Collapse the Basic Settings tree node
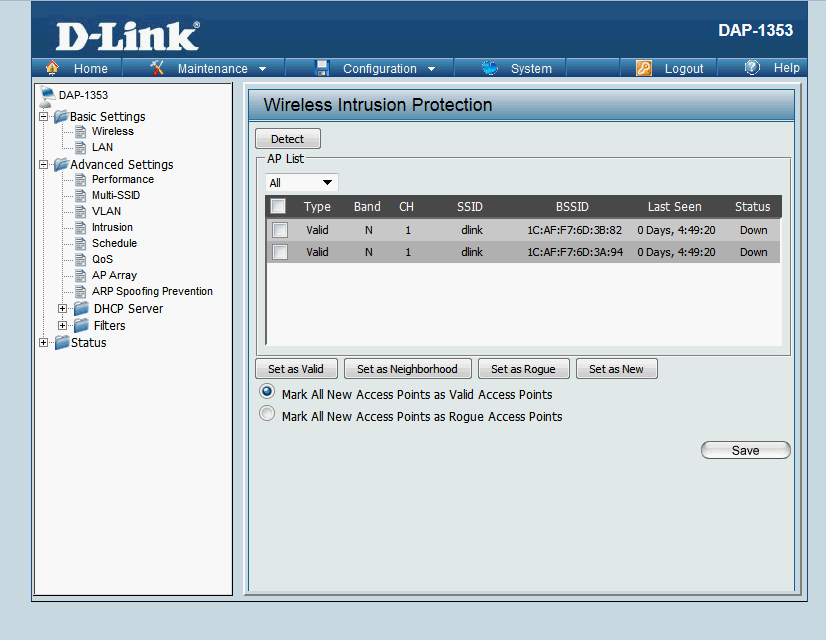The image size is (826, 640). coord(44,116)
